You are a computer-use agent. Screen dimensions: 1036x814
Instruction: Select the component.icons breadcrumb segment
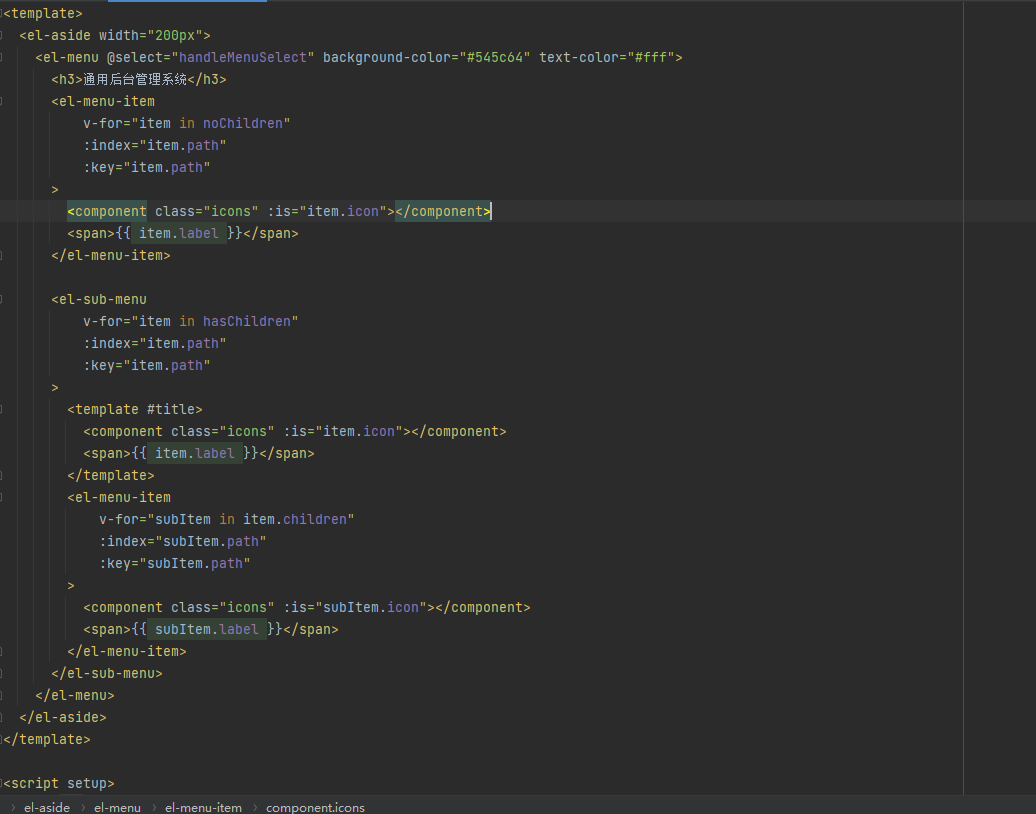tap(315, 807)
